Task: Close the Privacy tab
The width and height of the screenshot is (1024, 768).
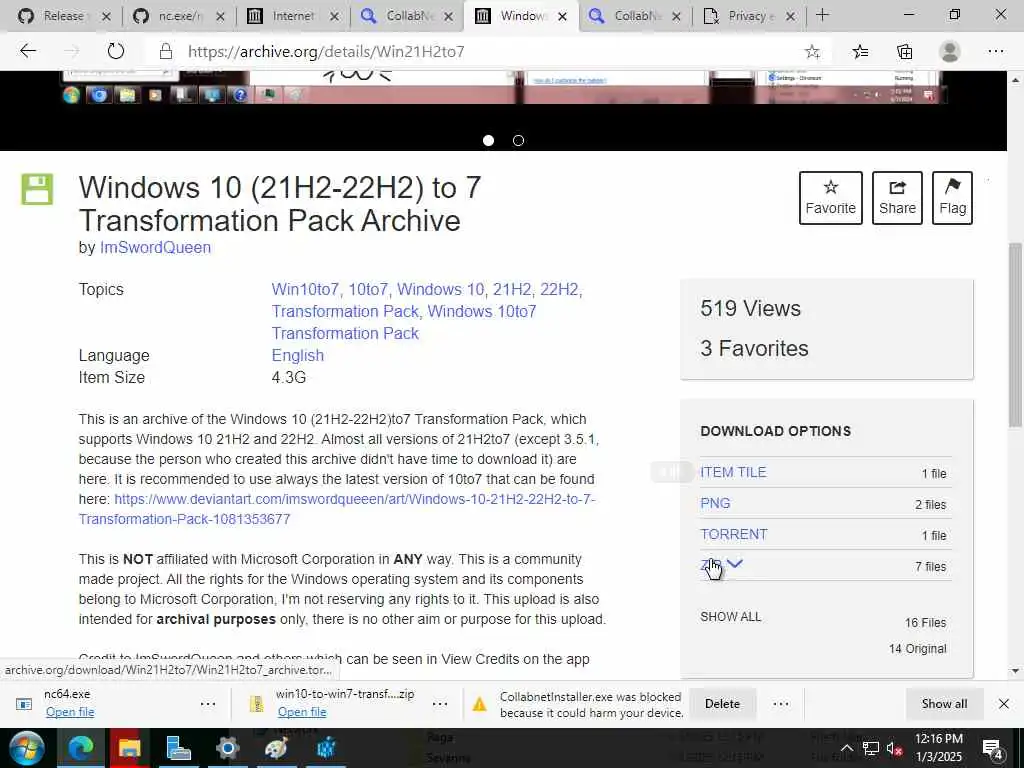Action: (x=790, y=16)
